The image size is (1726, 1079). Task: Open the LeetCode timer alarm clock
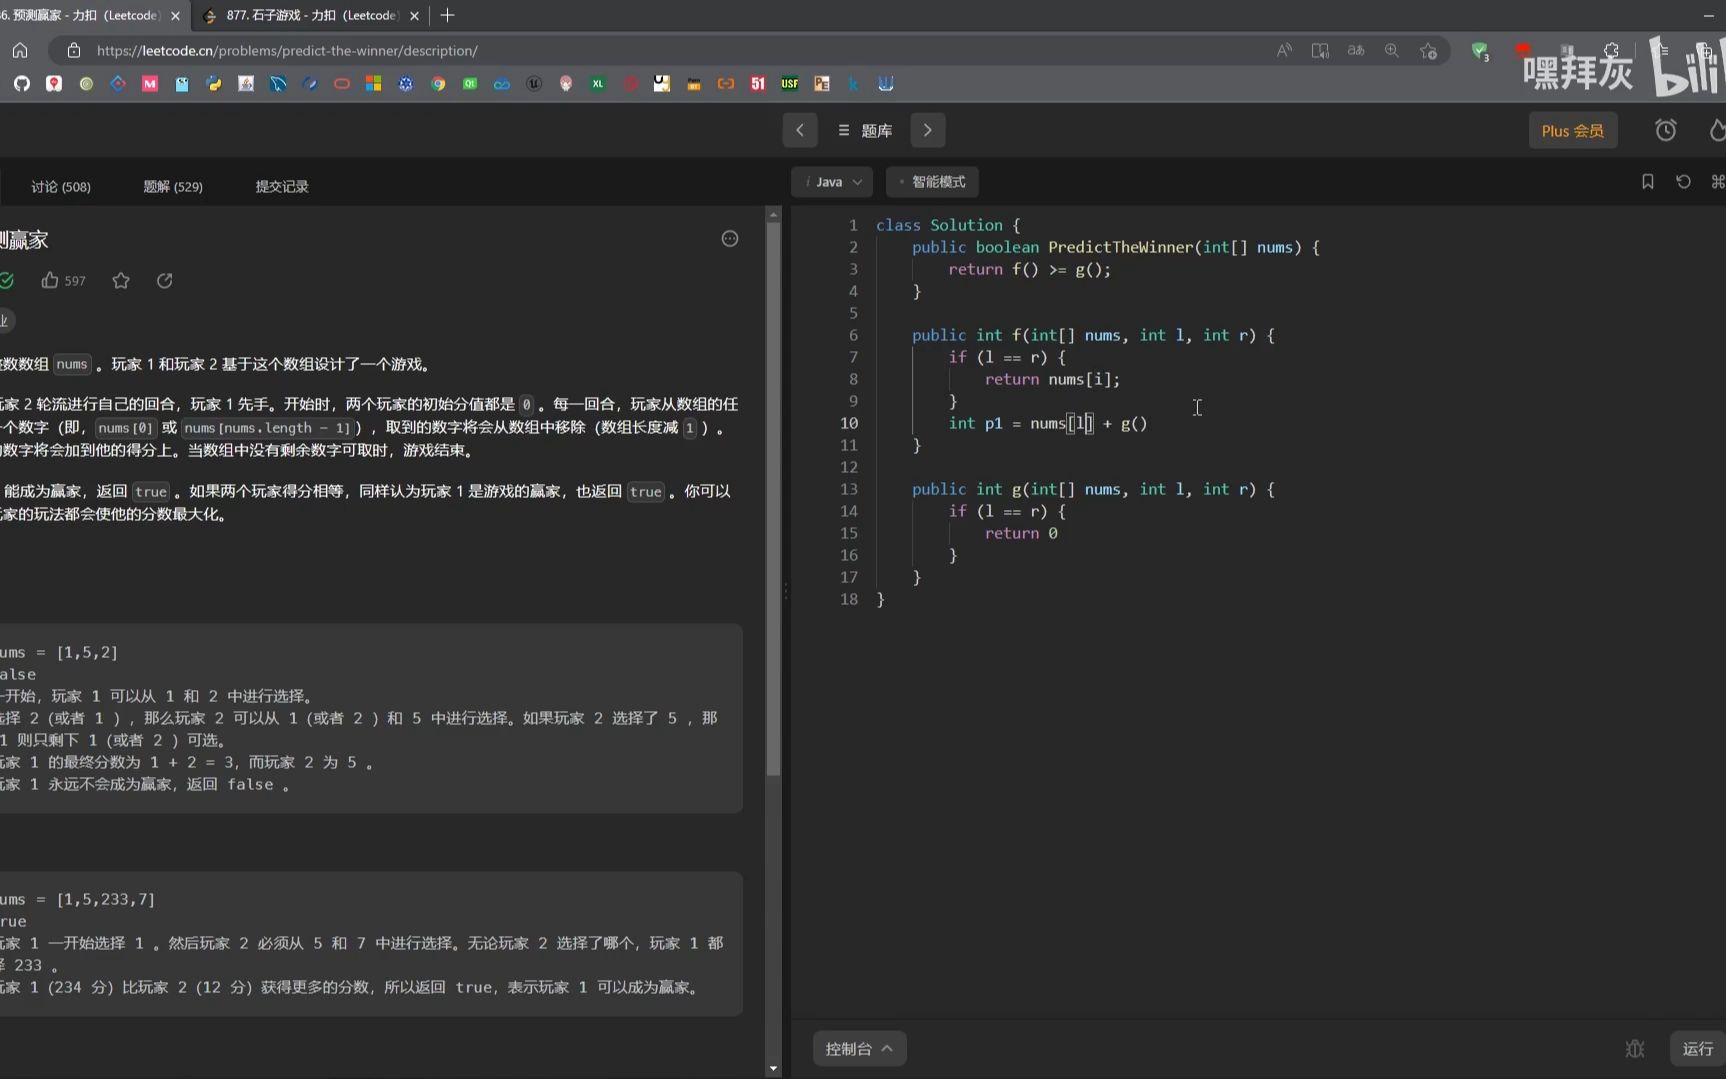click(x=1666, y=130)
